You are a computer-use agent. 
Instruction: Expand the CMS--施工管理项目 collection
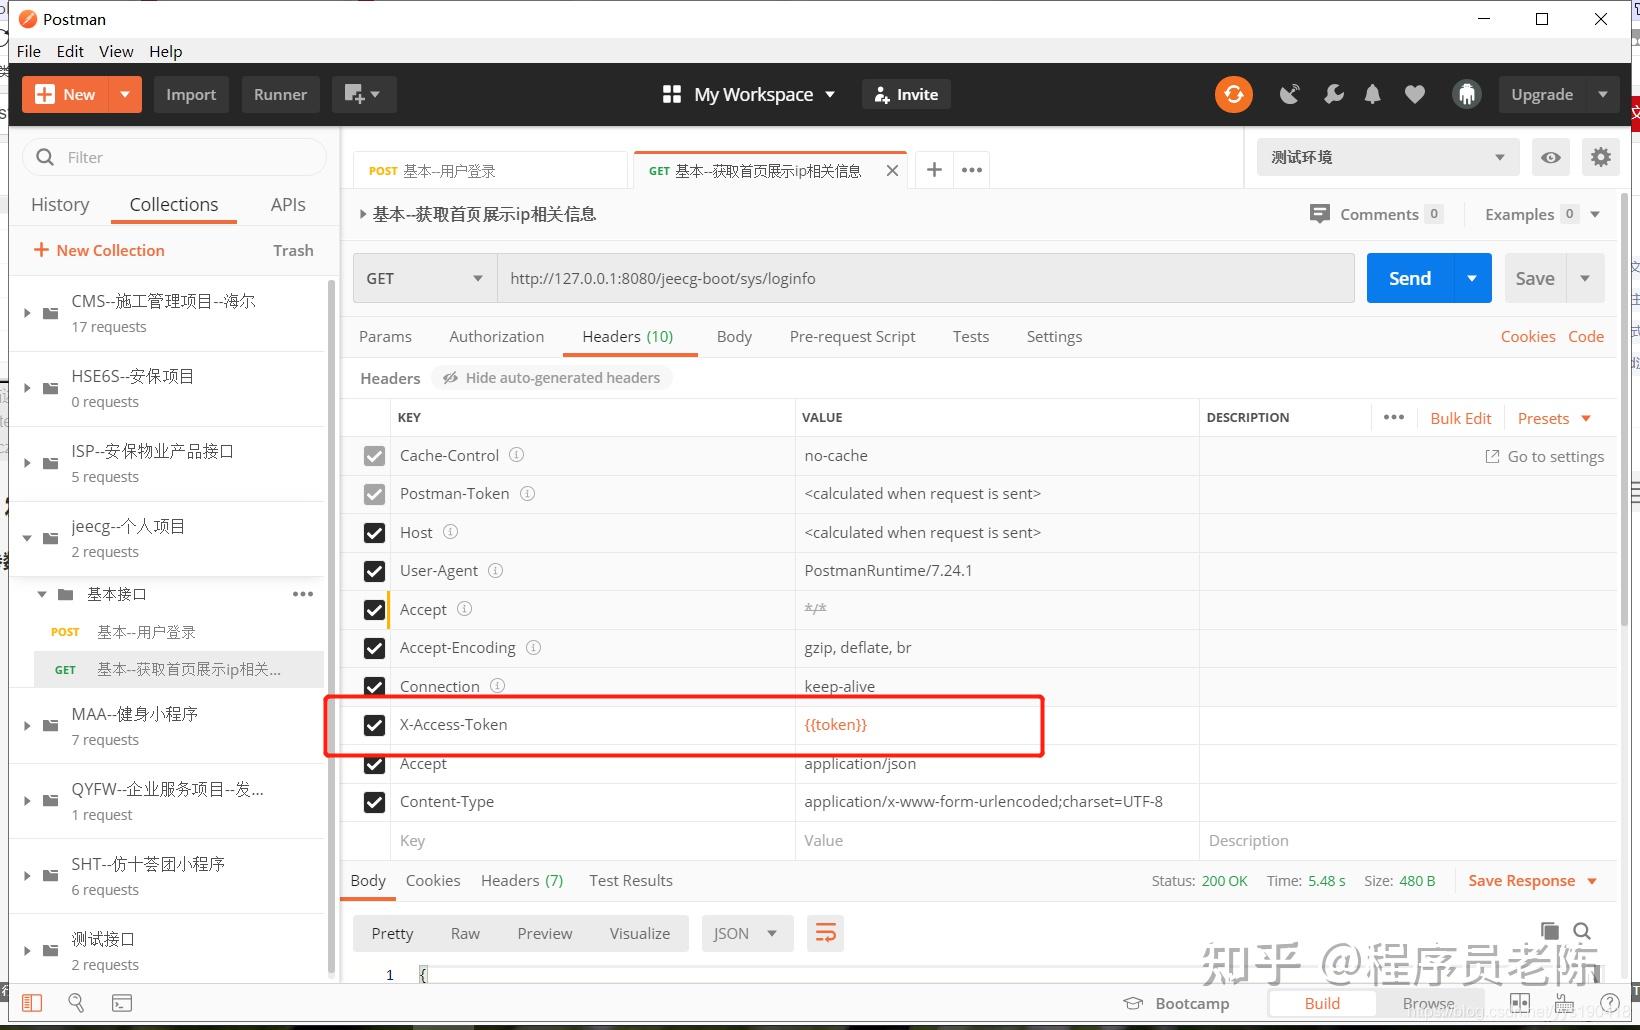pos(27,313)
